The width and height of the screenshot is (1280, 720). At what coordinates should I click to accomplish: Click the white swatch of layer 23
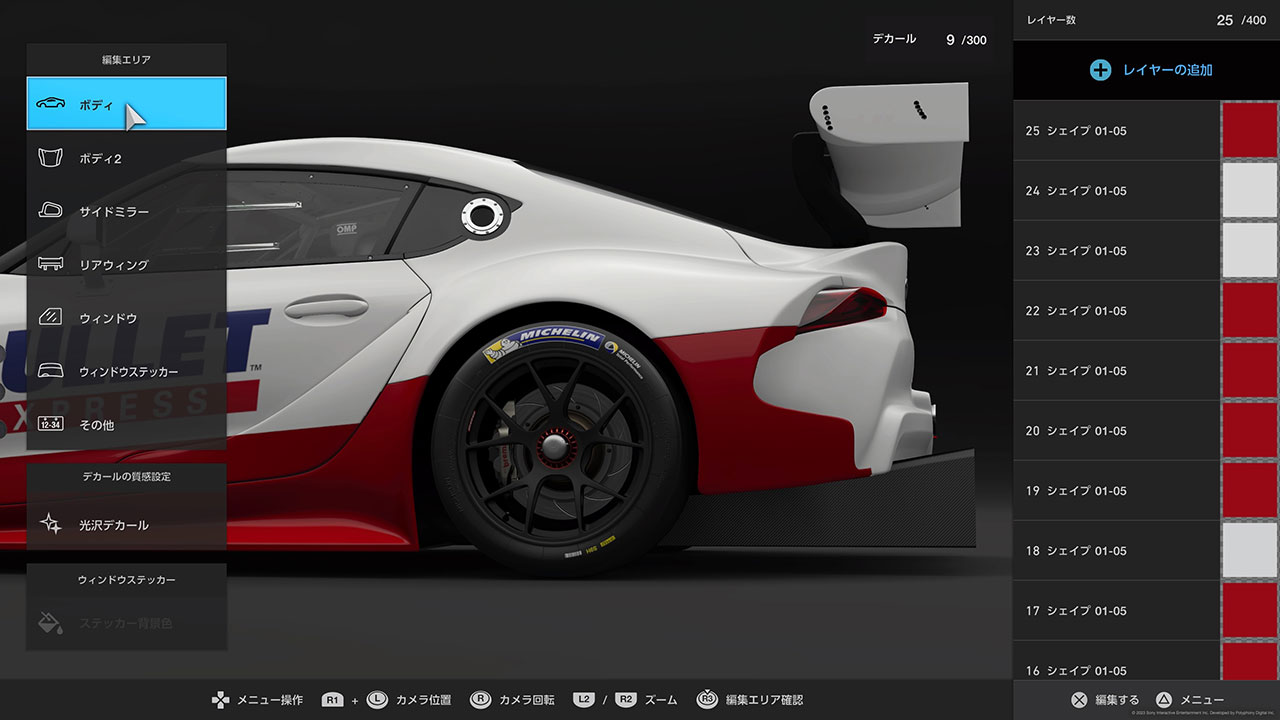click(1250, 250)
